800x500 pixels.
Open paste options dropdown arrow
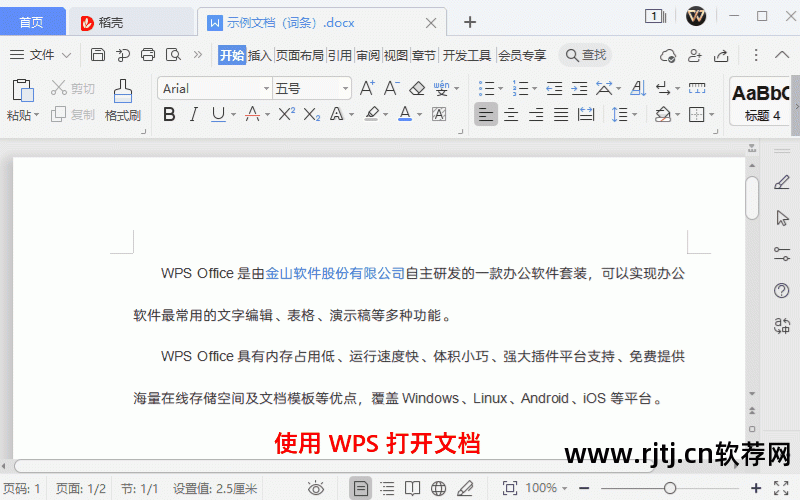(37, 115)
